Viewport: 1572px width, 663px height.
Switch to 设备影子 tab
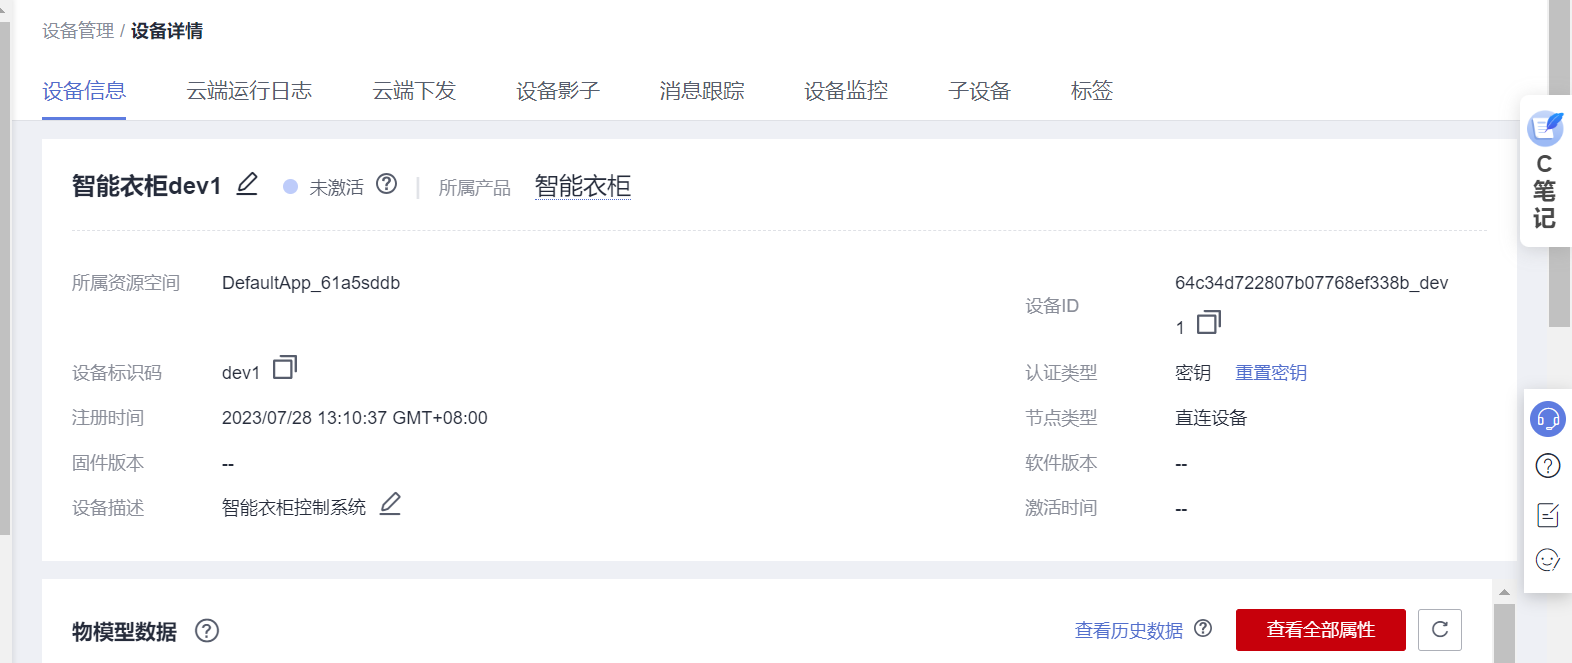point(558,91)
